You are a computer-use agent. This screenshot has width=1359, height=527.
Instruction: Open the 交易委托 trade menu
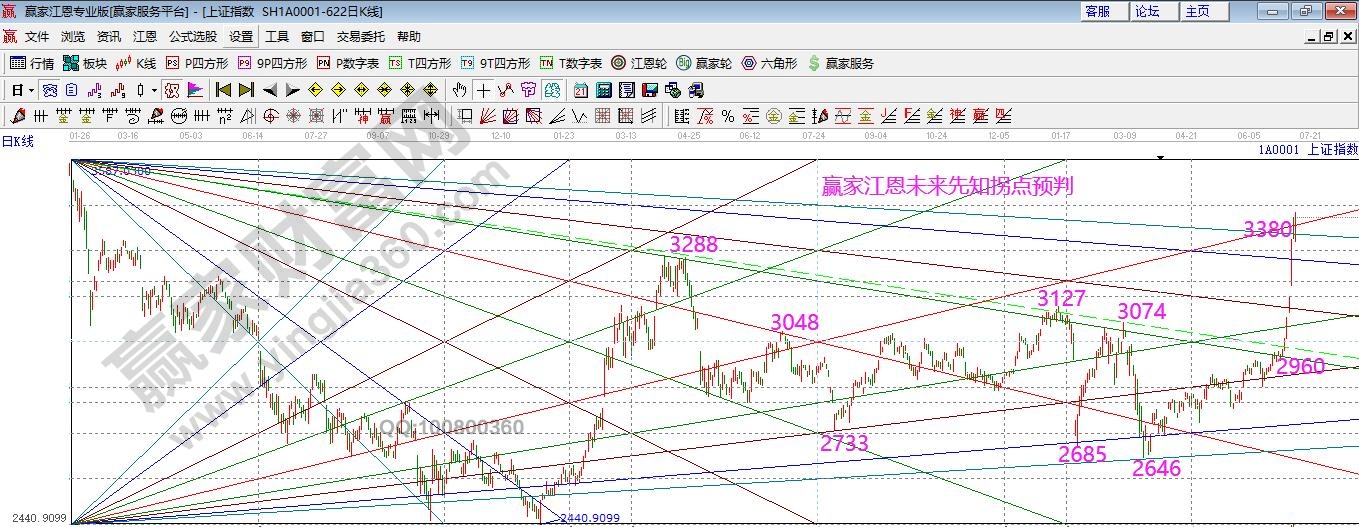click(x=360, y=36)
